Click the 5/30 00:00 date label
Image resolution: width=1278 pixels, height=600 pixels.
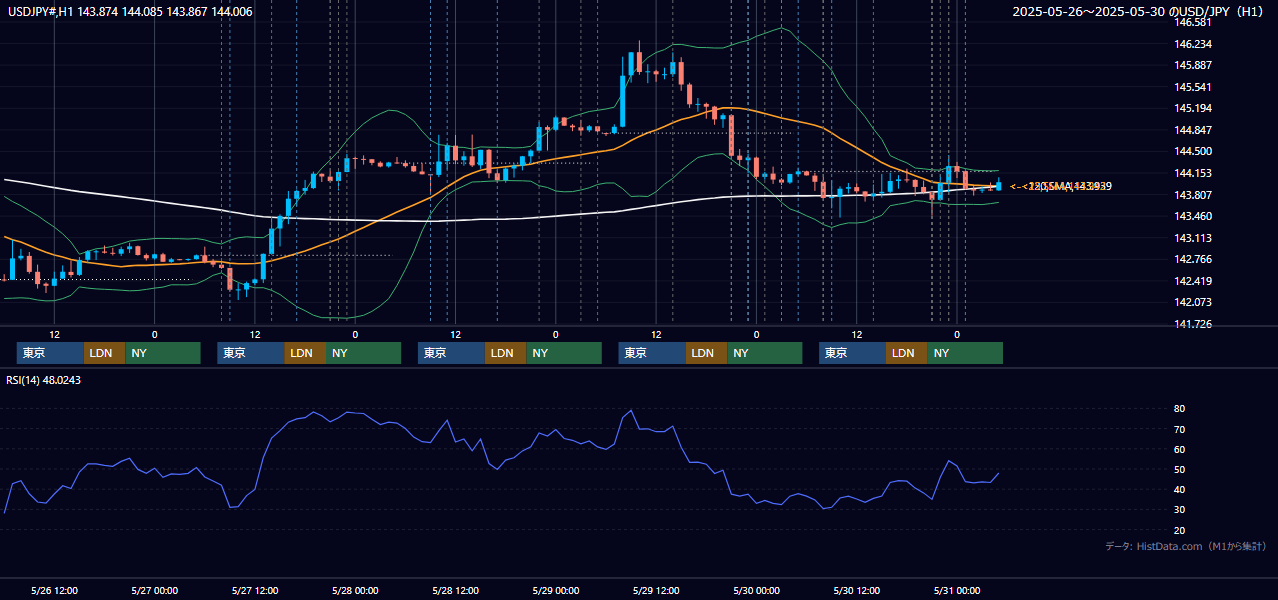(756, 590)
